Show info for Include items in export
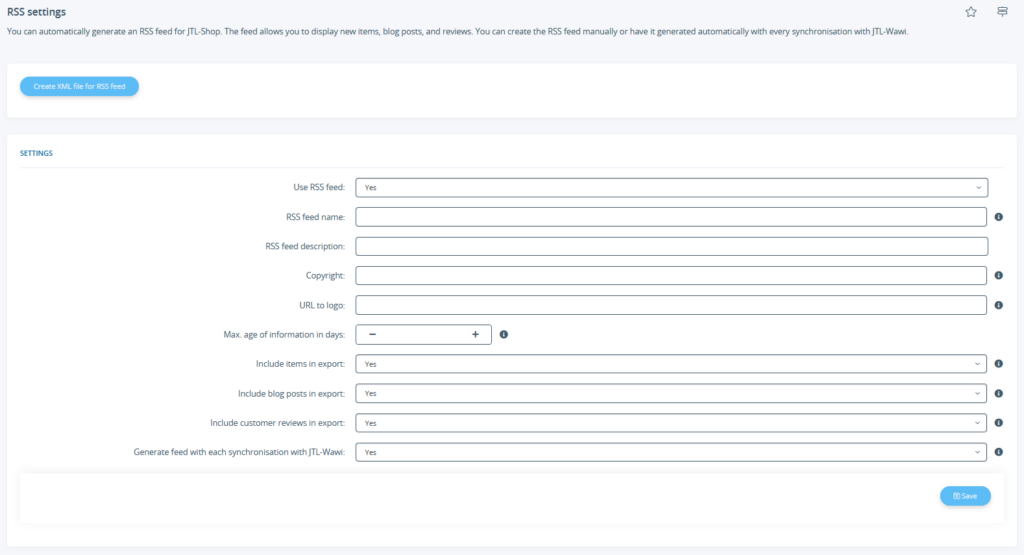 pos(999,364)
